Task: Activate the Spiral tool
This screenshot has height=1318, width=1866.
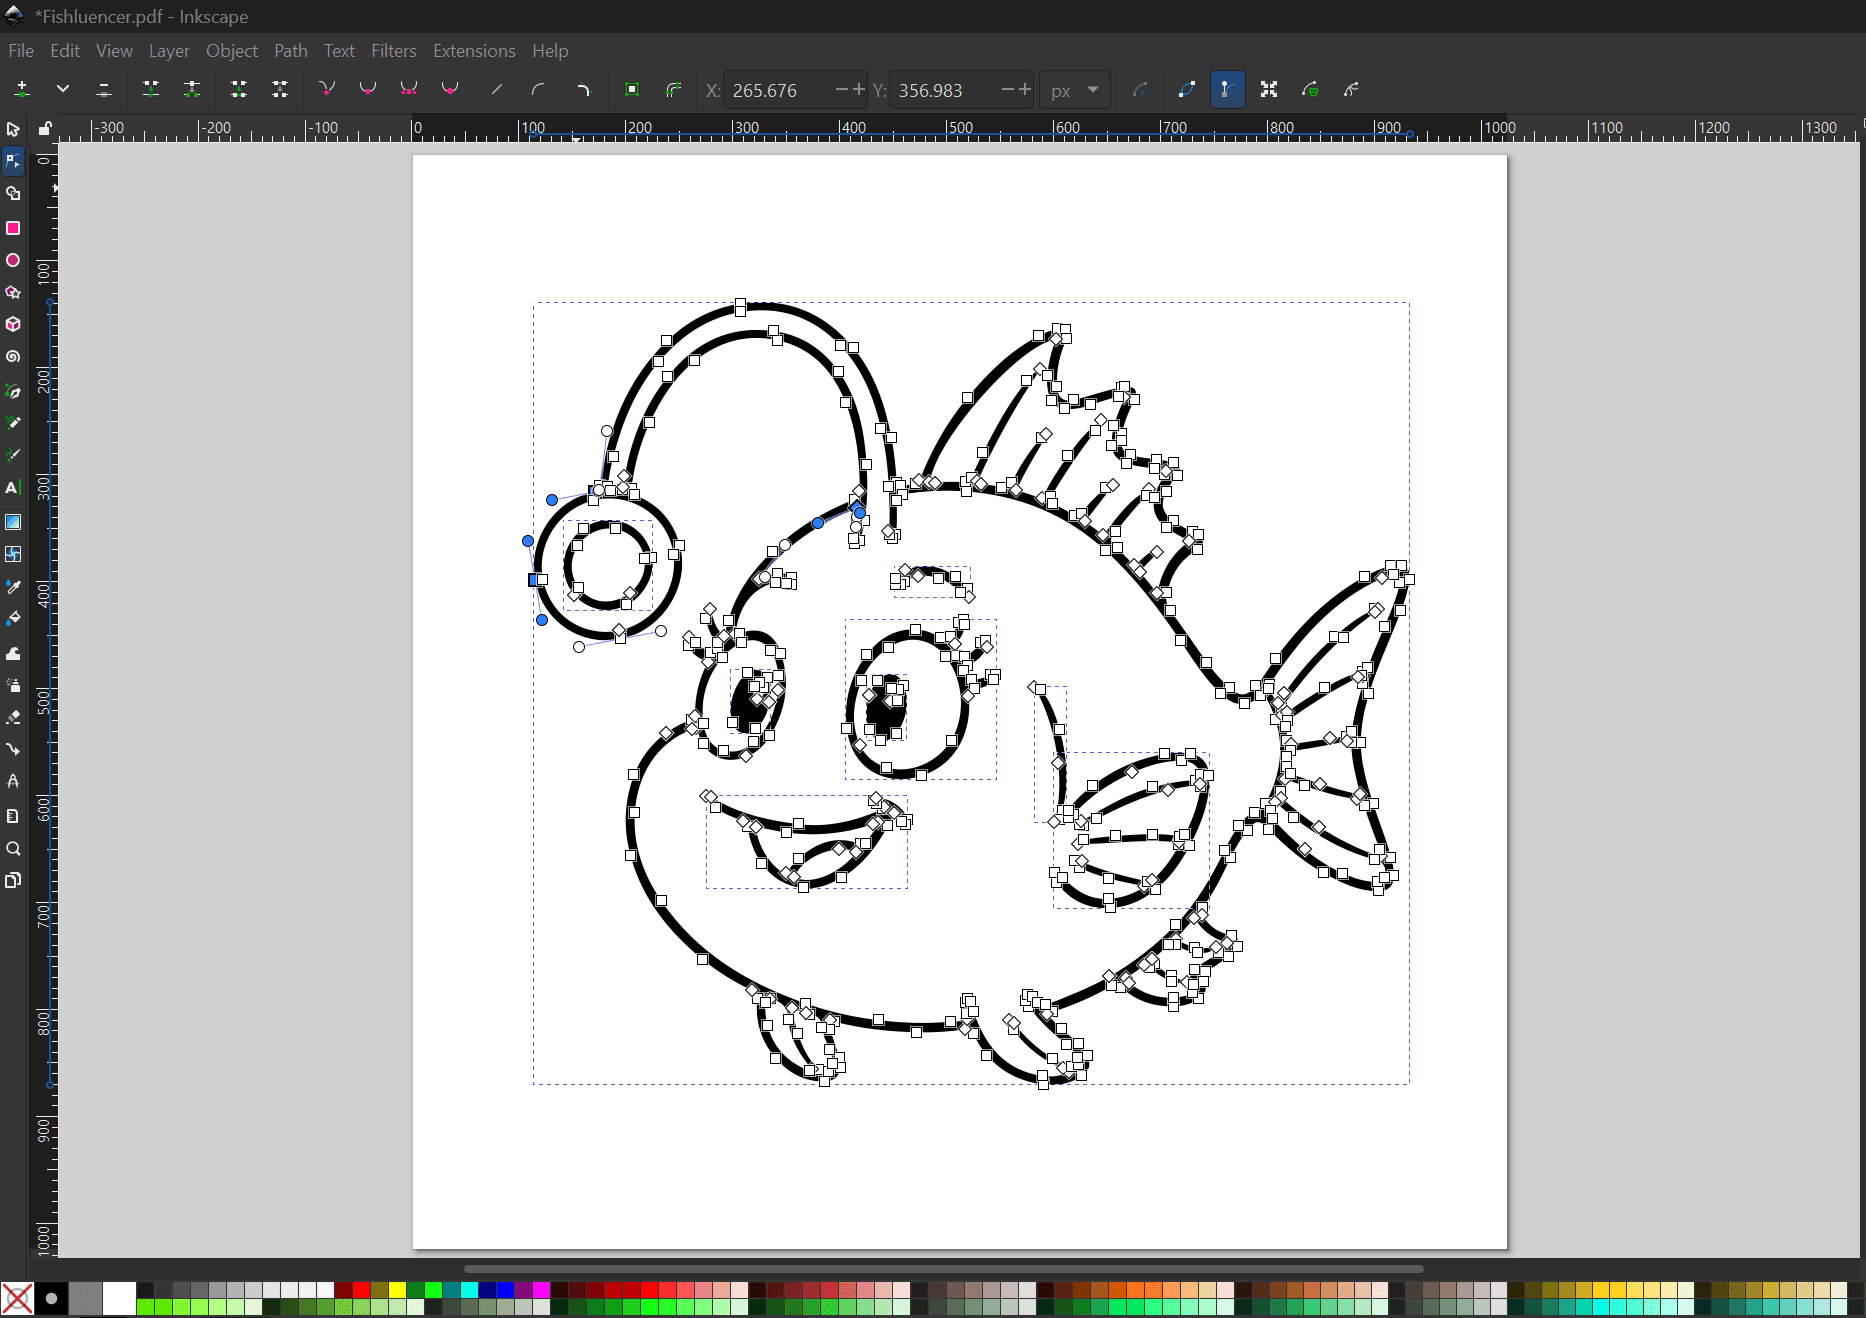Action: click(x=13, y=356)
